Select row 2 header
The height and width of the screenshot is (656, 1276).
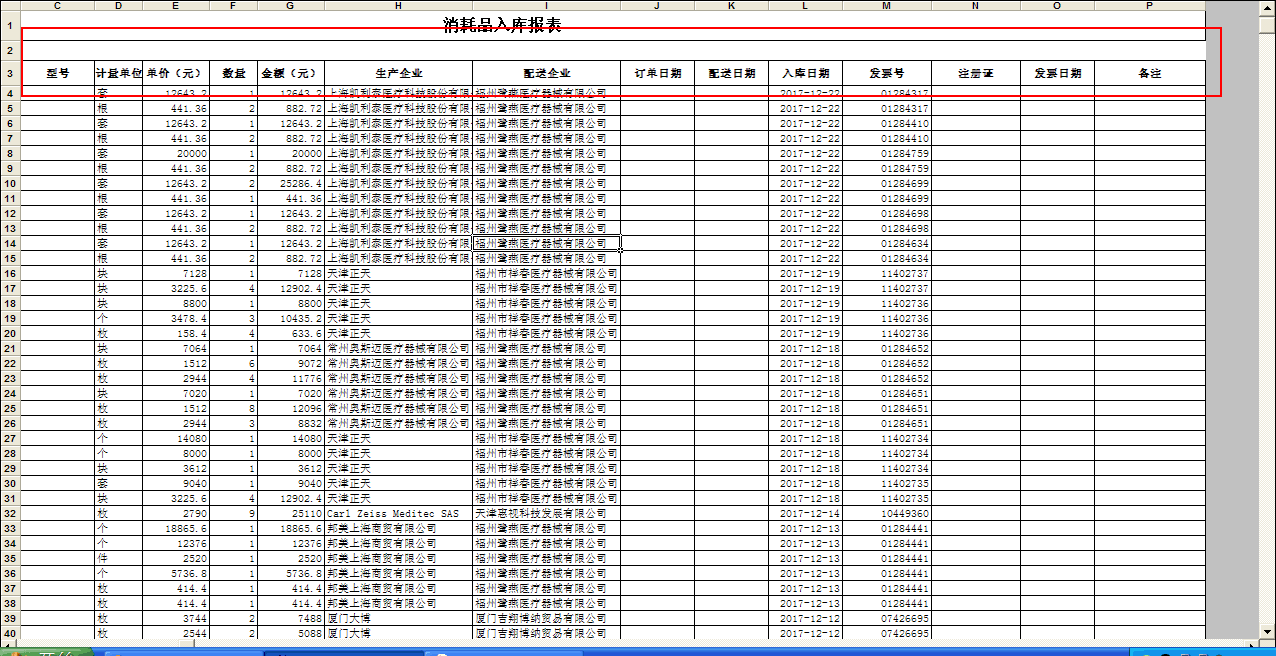10,49
